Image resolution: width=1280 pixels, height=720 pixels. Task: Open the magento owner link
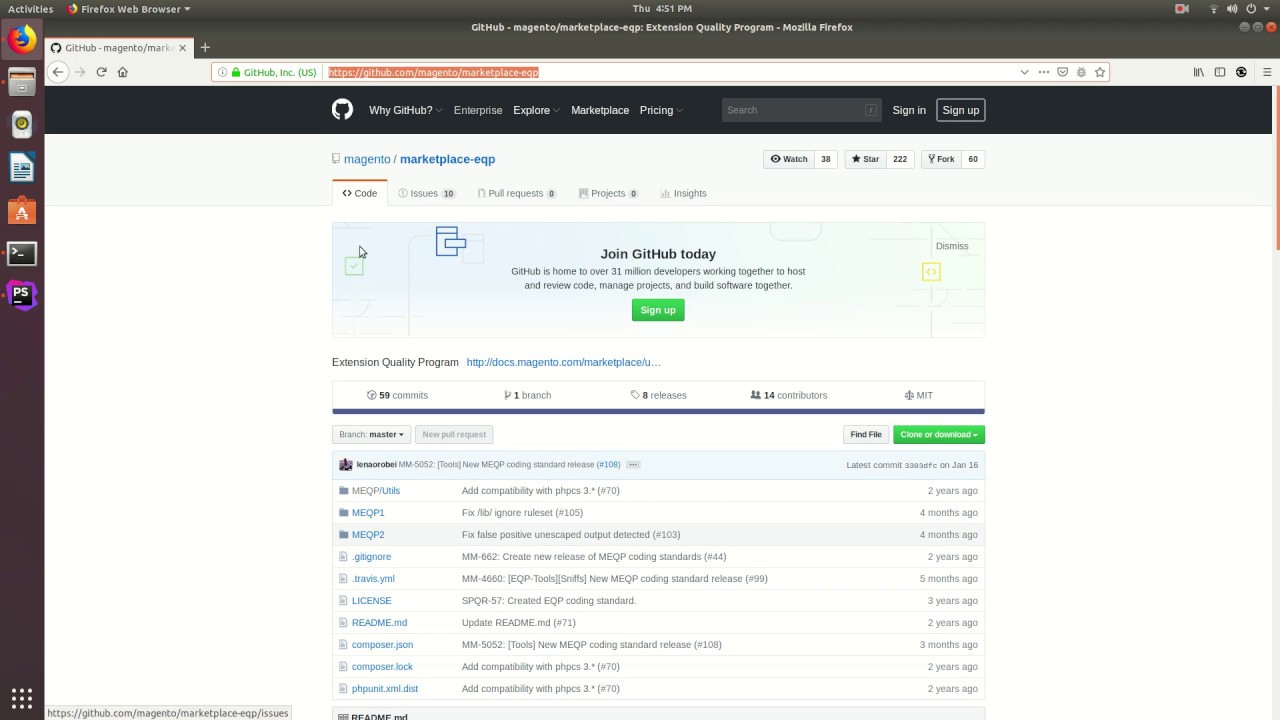click(367, 159)
